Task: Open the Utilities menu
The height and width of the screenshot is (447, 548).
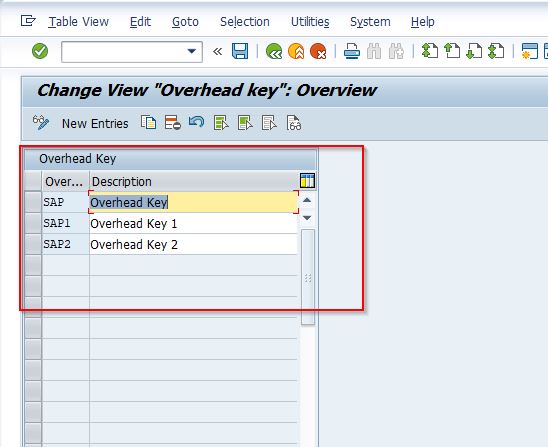Action: [310, 22]
